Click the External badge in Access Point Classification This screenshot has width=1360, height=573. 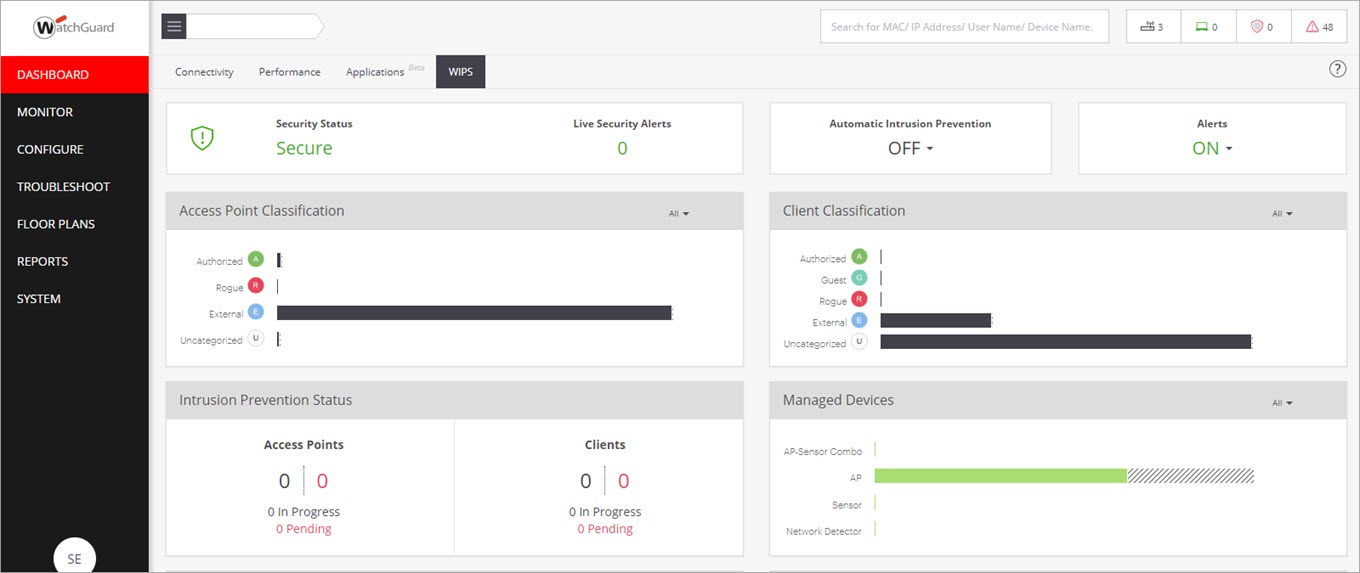(x=256, y=312)
